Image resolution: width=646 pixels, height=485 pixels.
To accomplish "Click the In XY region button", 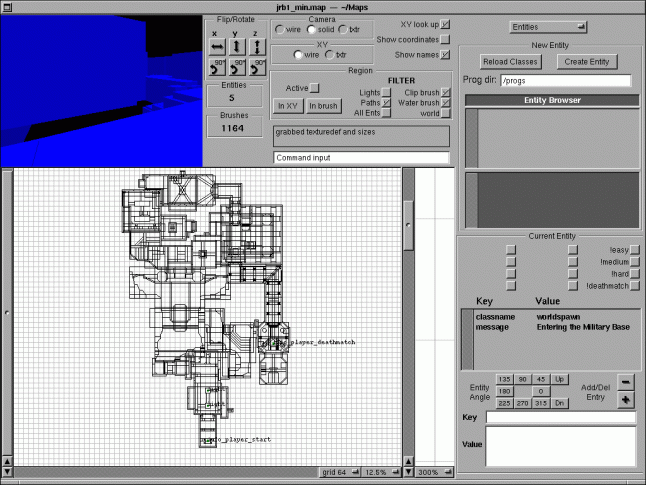I will pyautogui.click(x=288, y=106).
